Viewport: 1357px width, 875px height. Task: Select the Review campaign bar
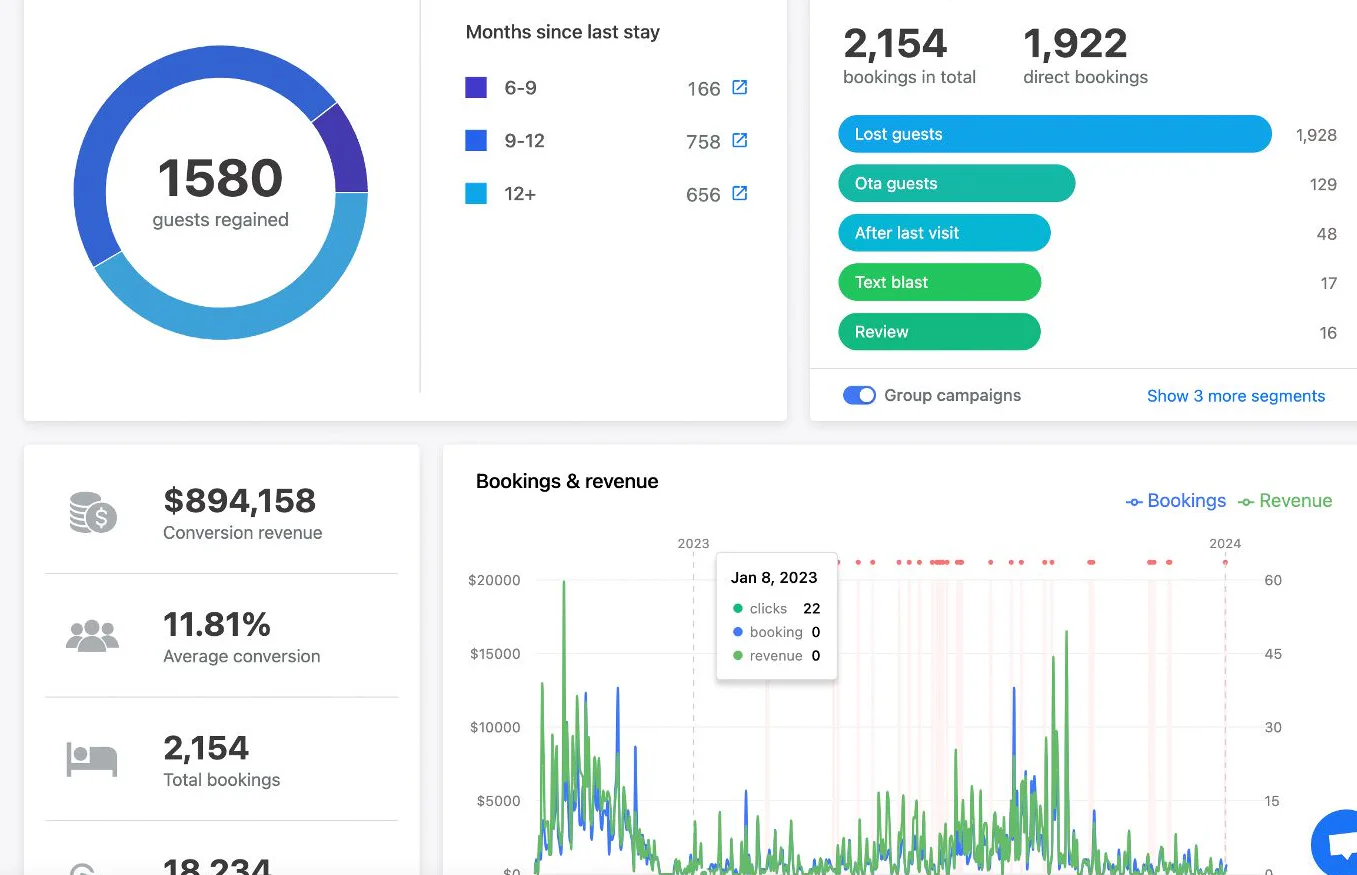click(939, 332)
